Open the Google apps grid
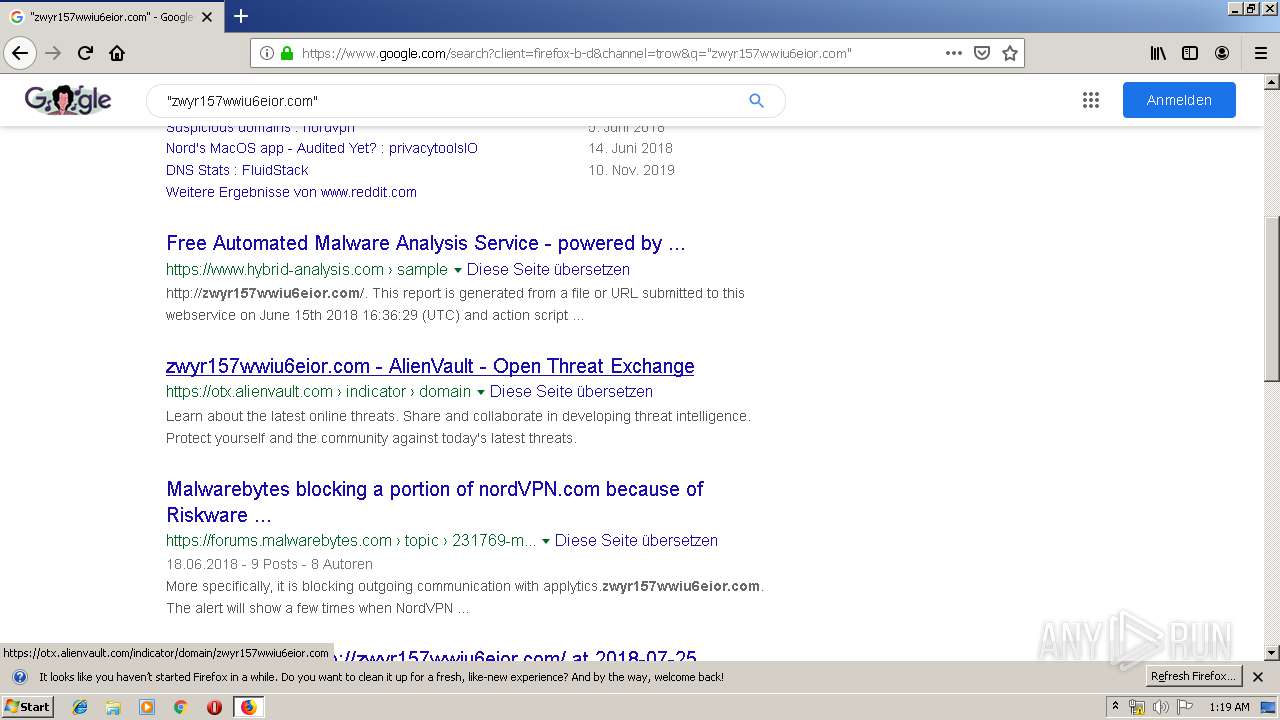 tap(1091, 100)
